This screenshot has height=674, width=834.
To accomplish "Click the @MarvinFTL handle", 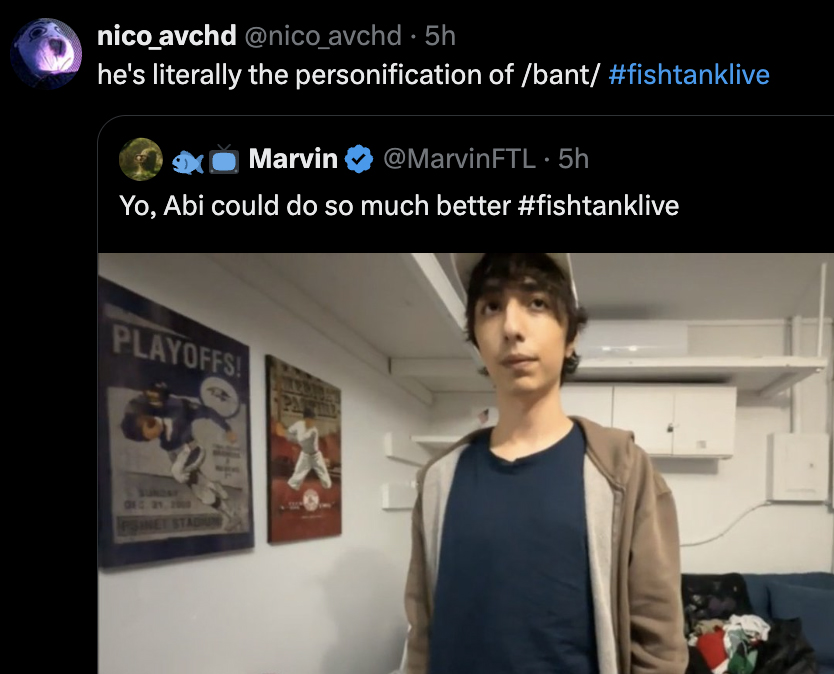I will click(459, 159).
